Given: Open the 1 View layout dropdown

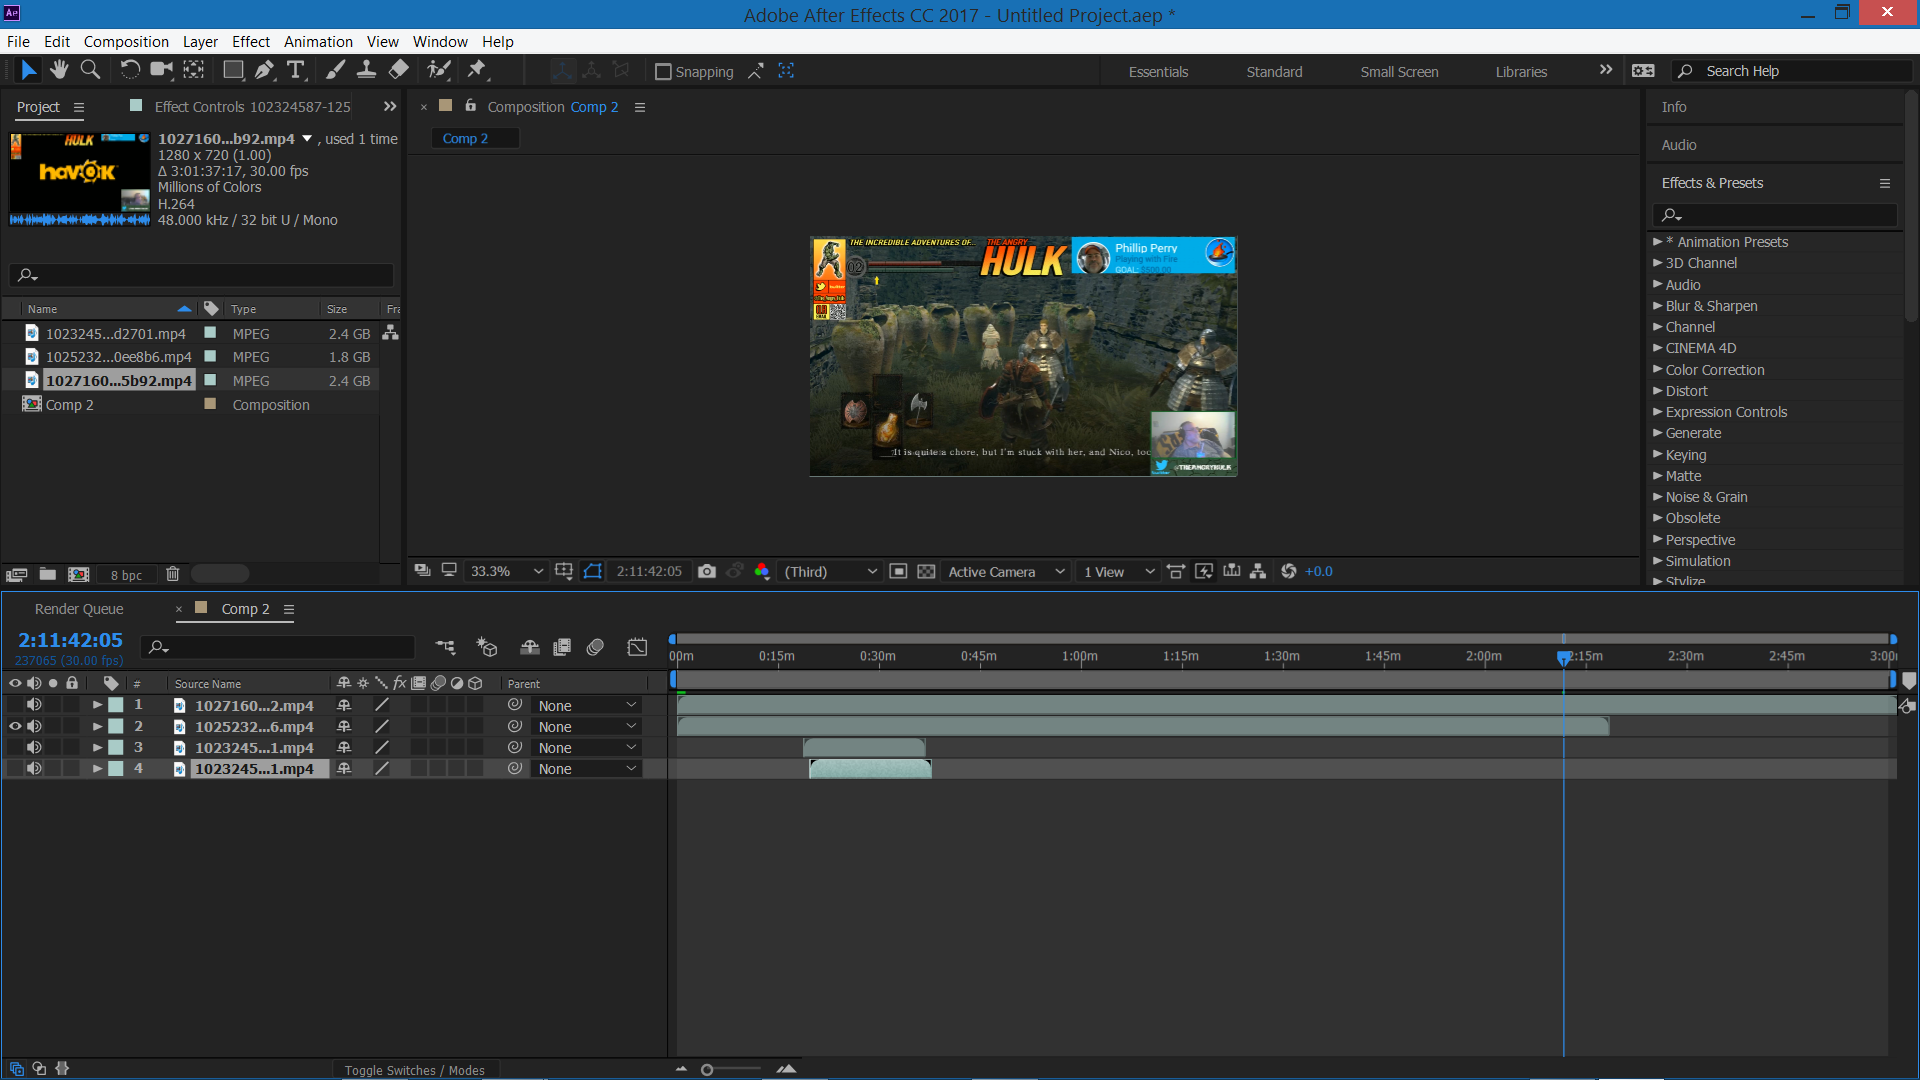Looking at the screenshot, I should tap(1119, 571).
